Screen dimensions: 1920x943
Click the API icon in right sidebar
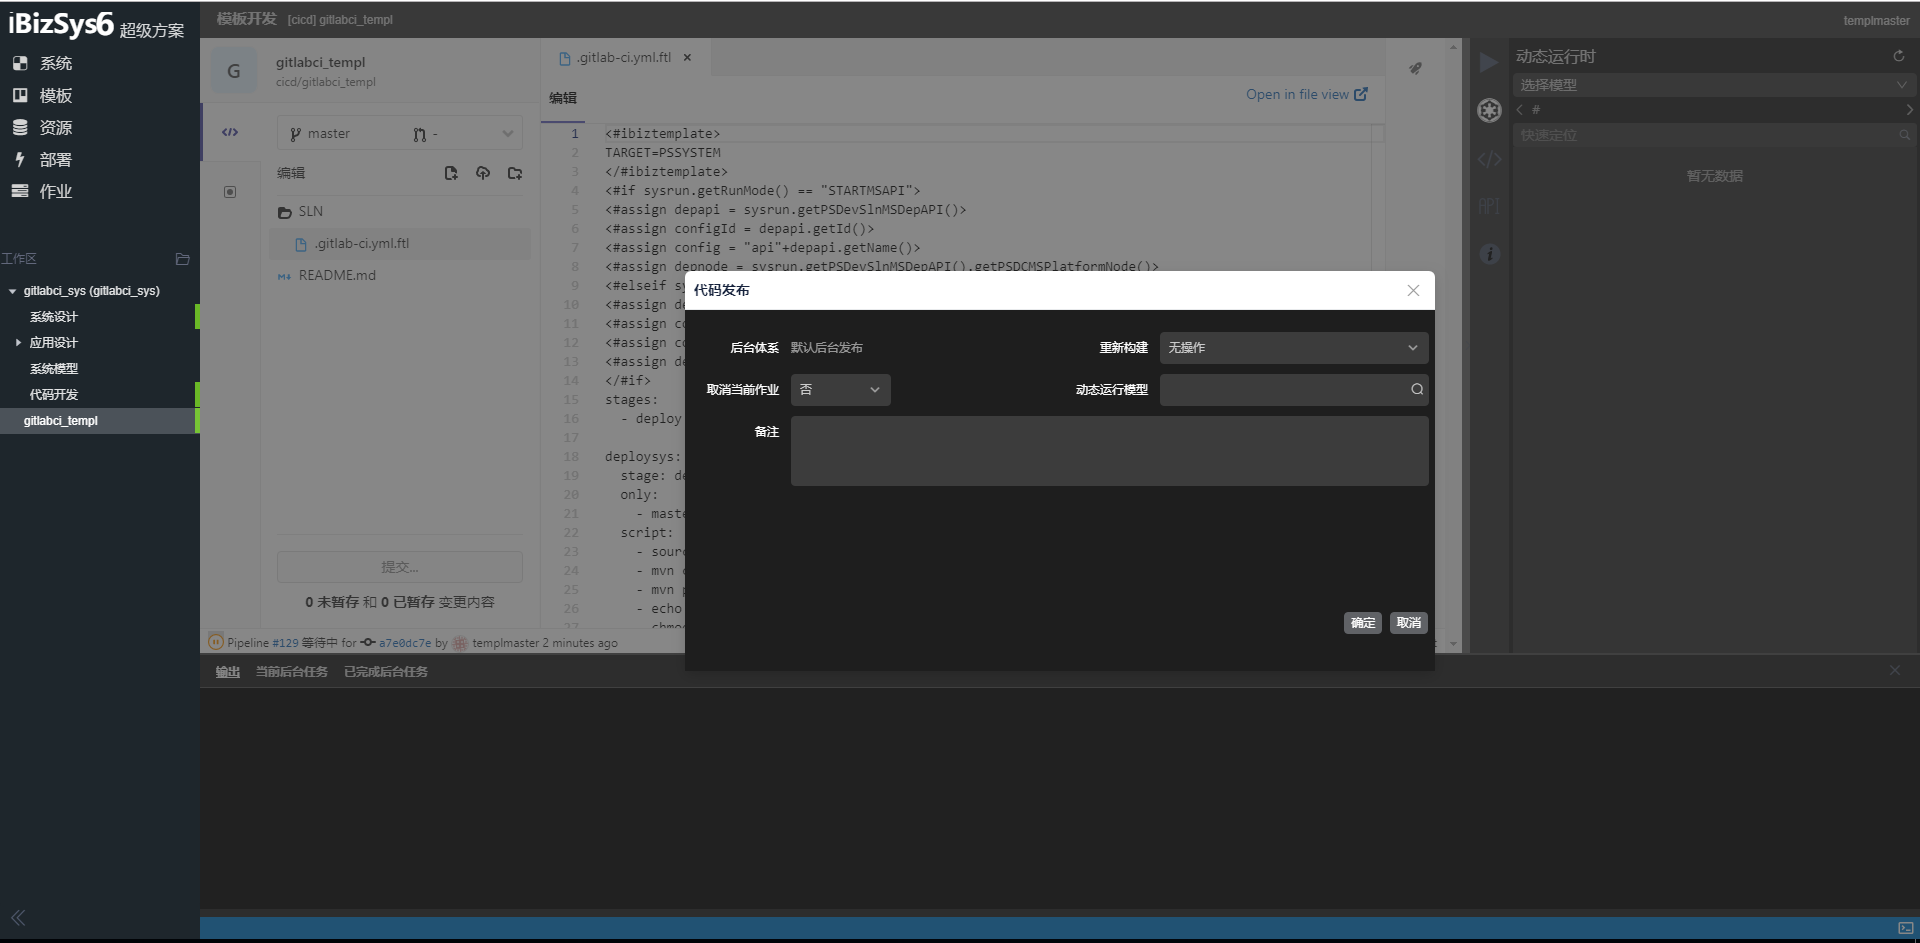(x=1489, y=207)
